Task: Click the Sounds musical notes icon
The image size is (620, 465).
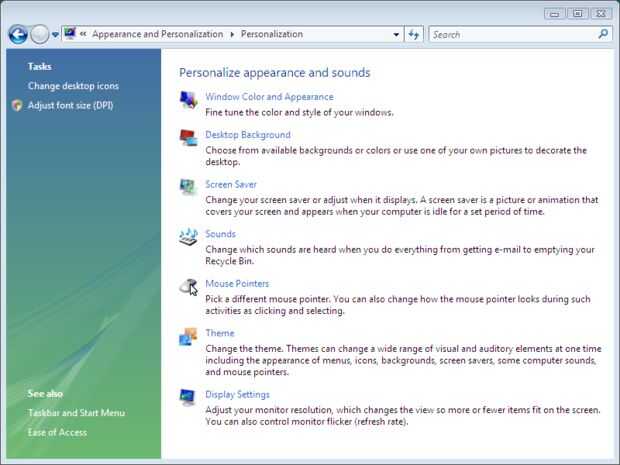Action: [x=188, y=236]
